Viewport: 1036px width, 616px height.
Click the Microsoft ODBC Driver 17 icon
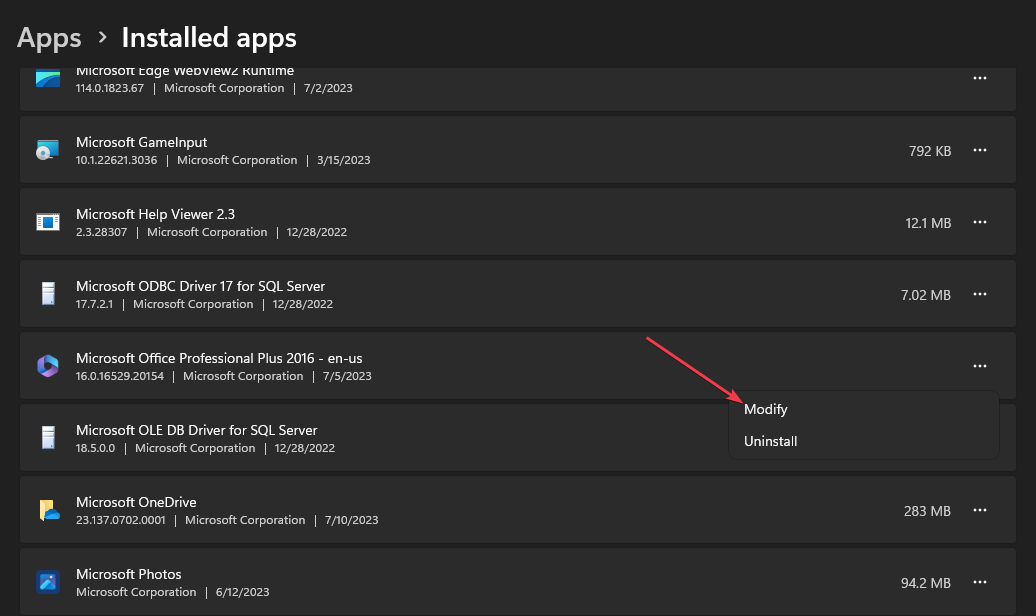pos(48,293)
